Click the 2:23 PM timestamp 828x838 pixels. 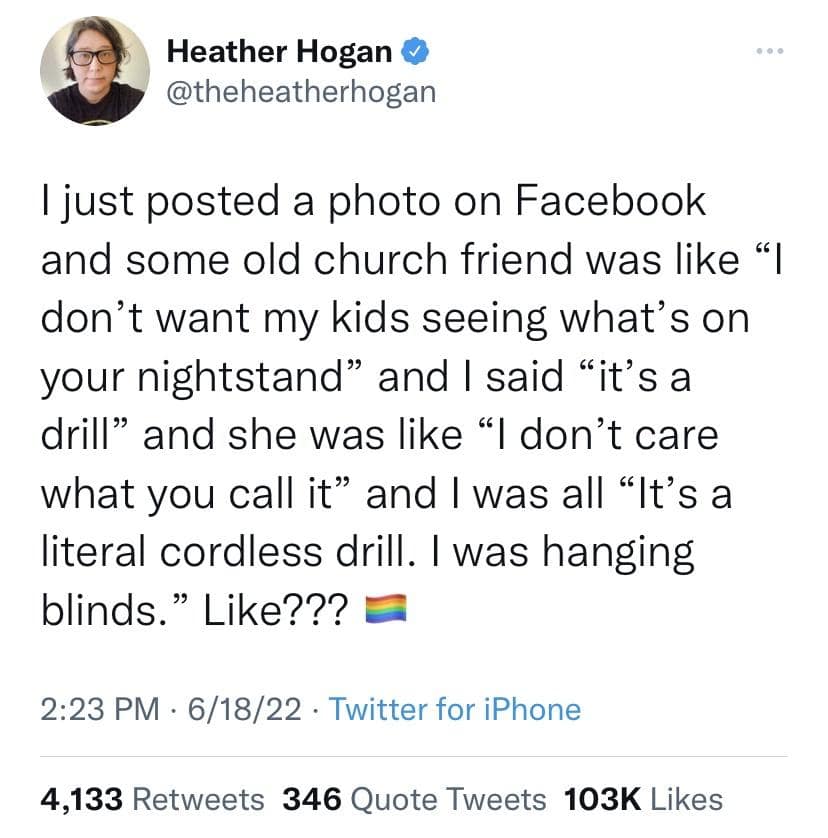point(100,709)
